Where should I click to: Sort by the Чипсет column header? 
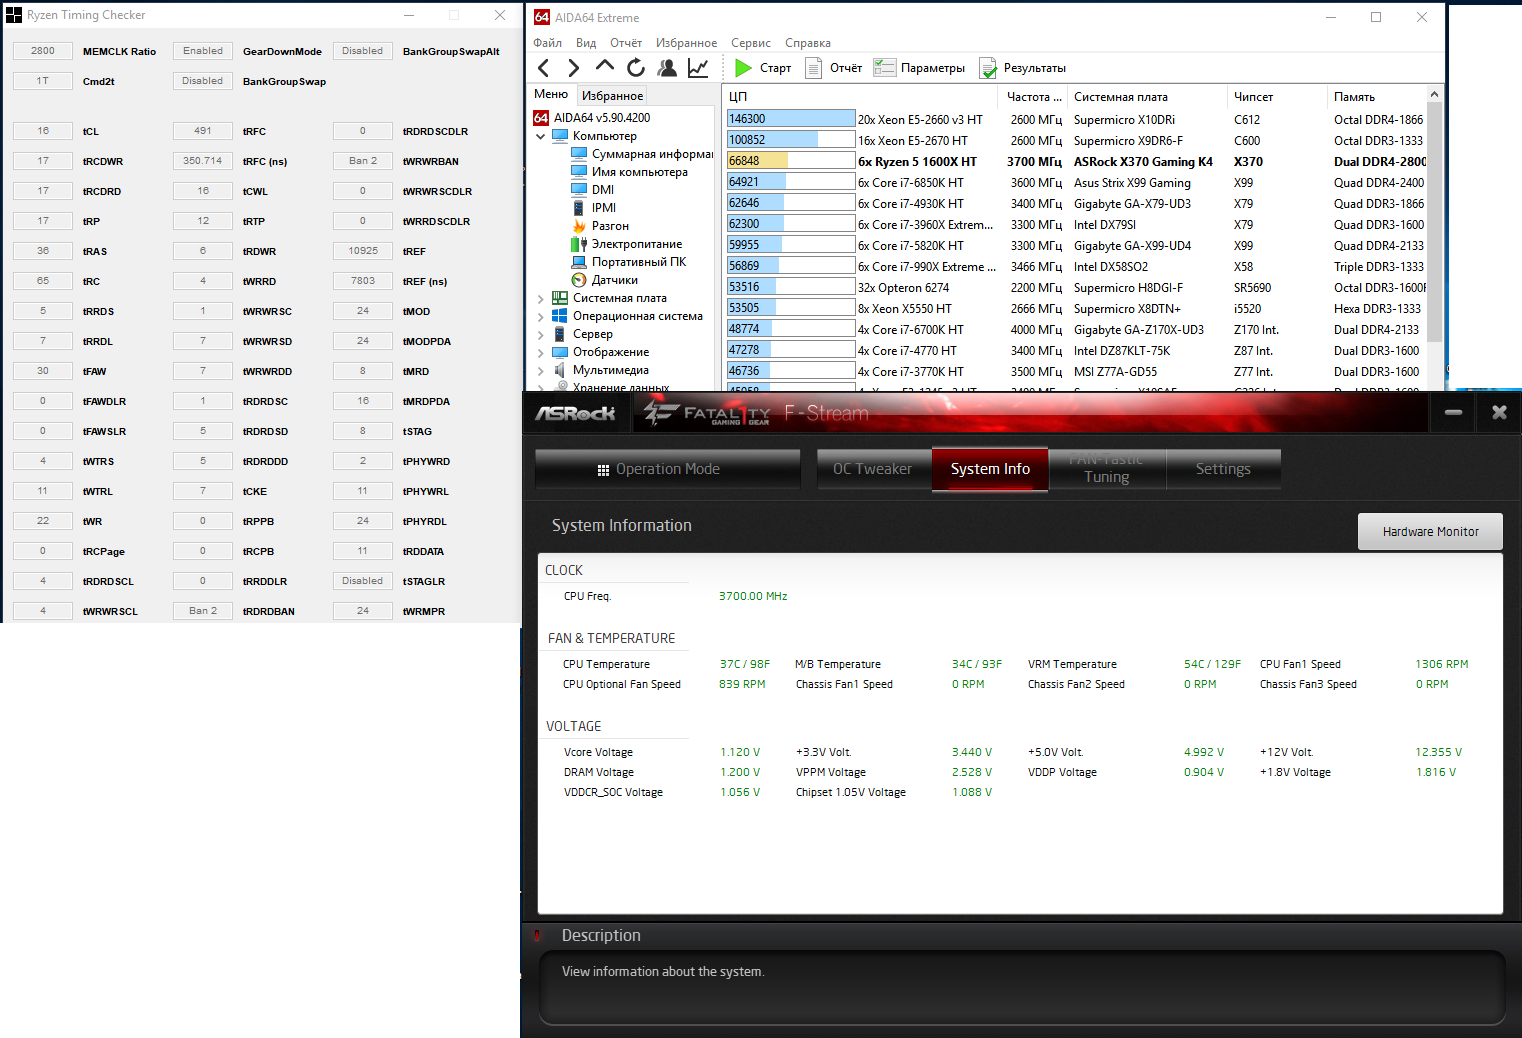point(1277,97)
